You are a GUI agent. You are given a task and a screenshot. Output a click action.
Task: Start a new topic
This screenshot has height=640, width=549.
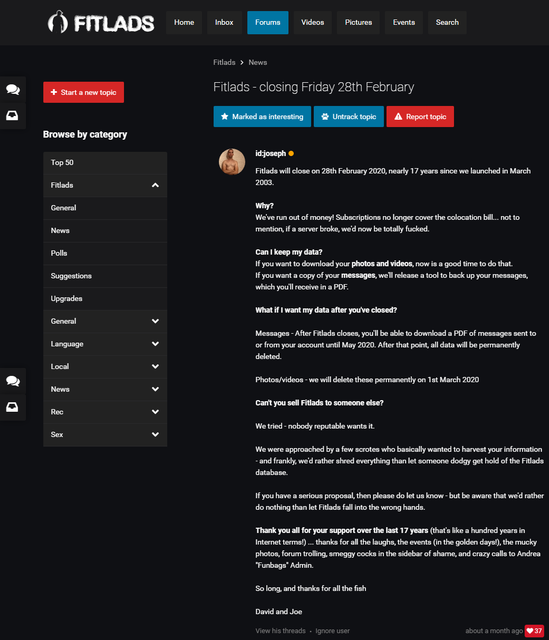coord(84,92)
